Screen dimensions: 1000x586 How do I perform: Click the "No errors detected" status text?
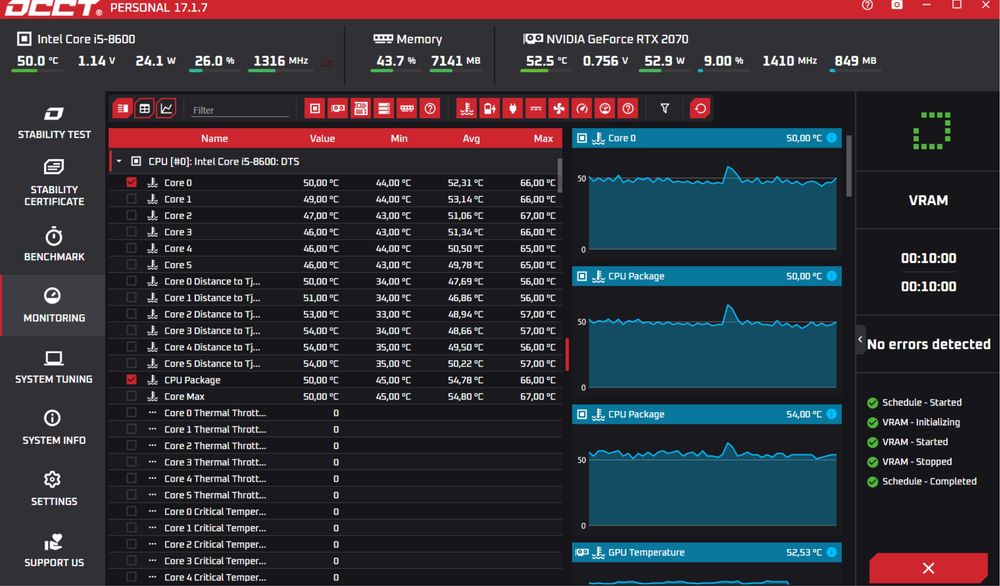click(x=929, y=344)
